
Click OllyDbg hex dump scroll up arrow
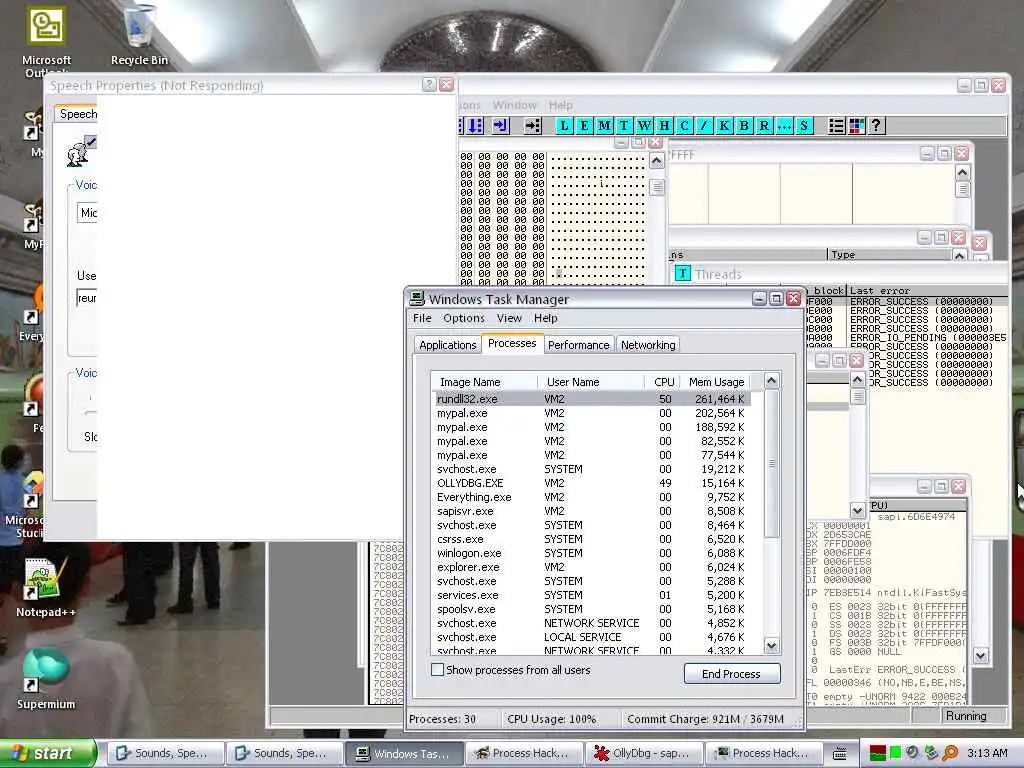(656, 161)
